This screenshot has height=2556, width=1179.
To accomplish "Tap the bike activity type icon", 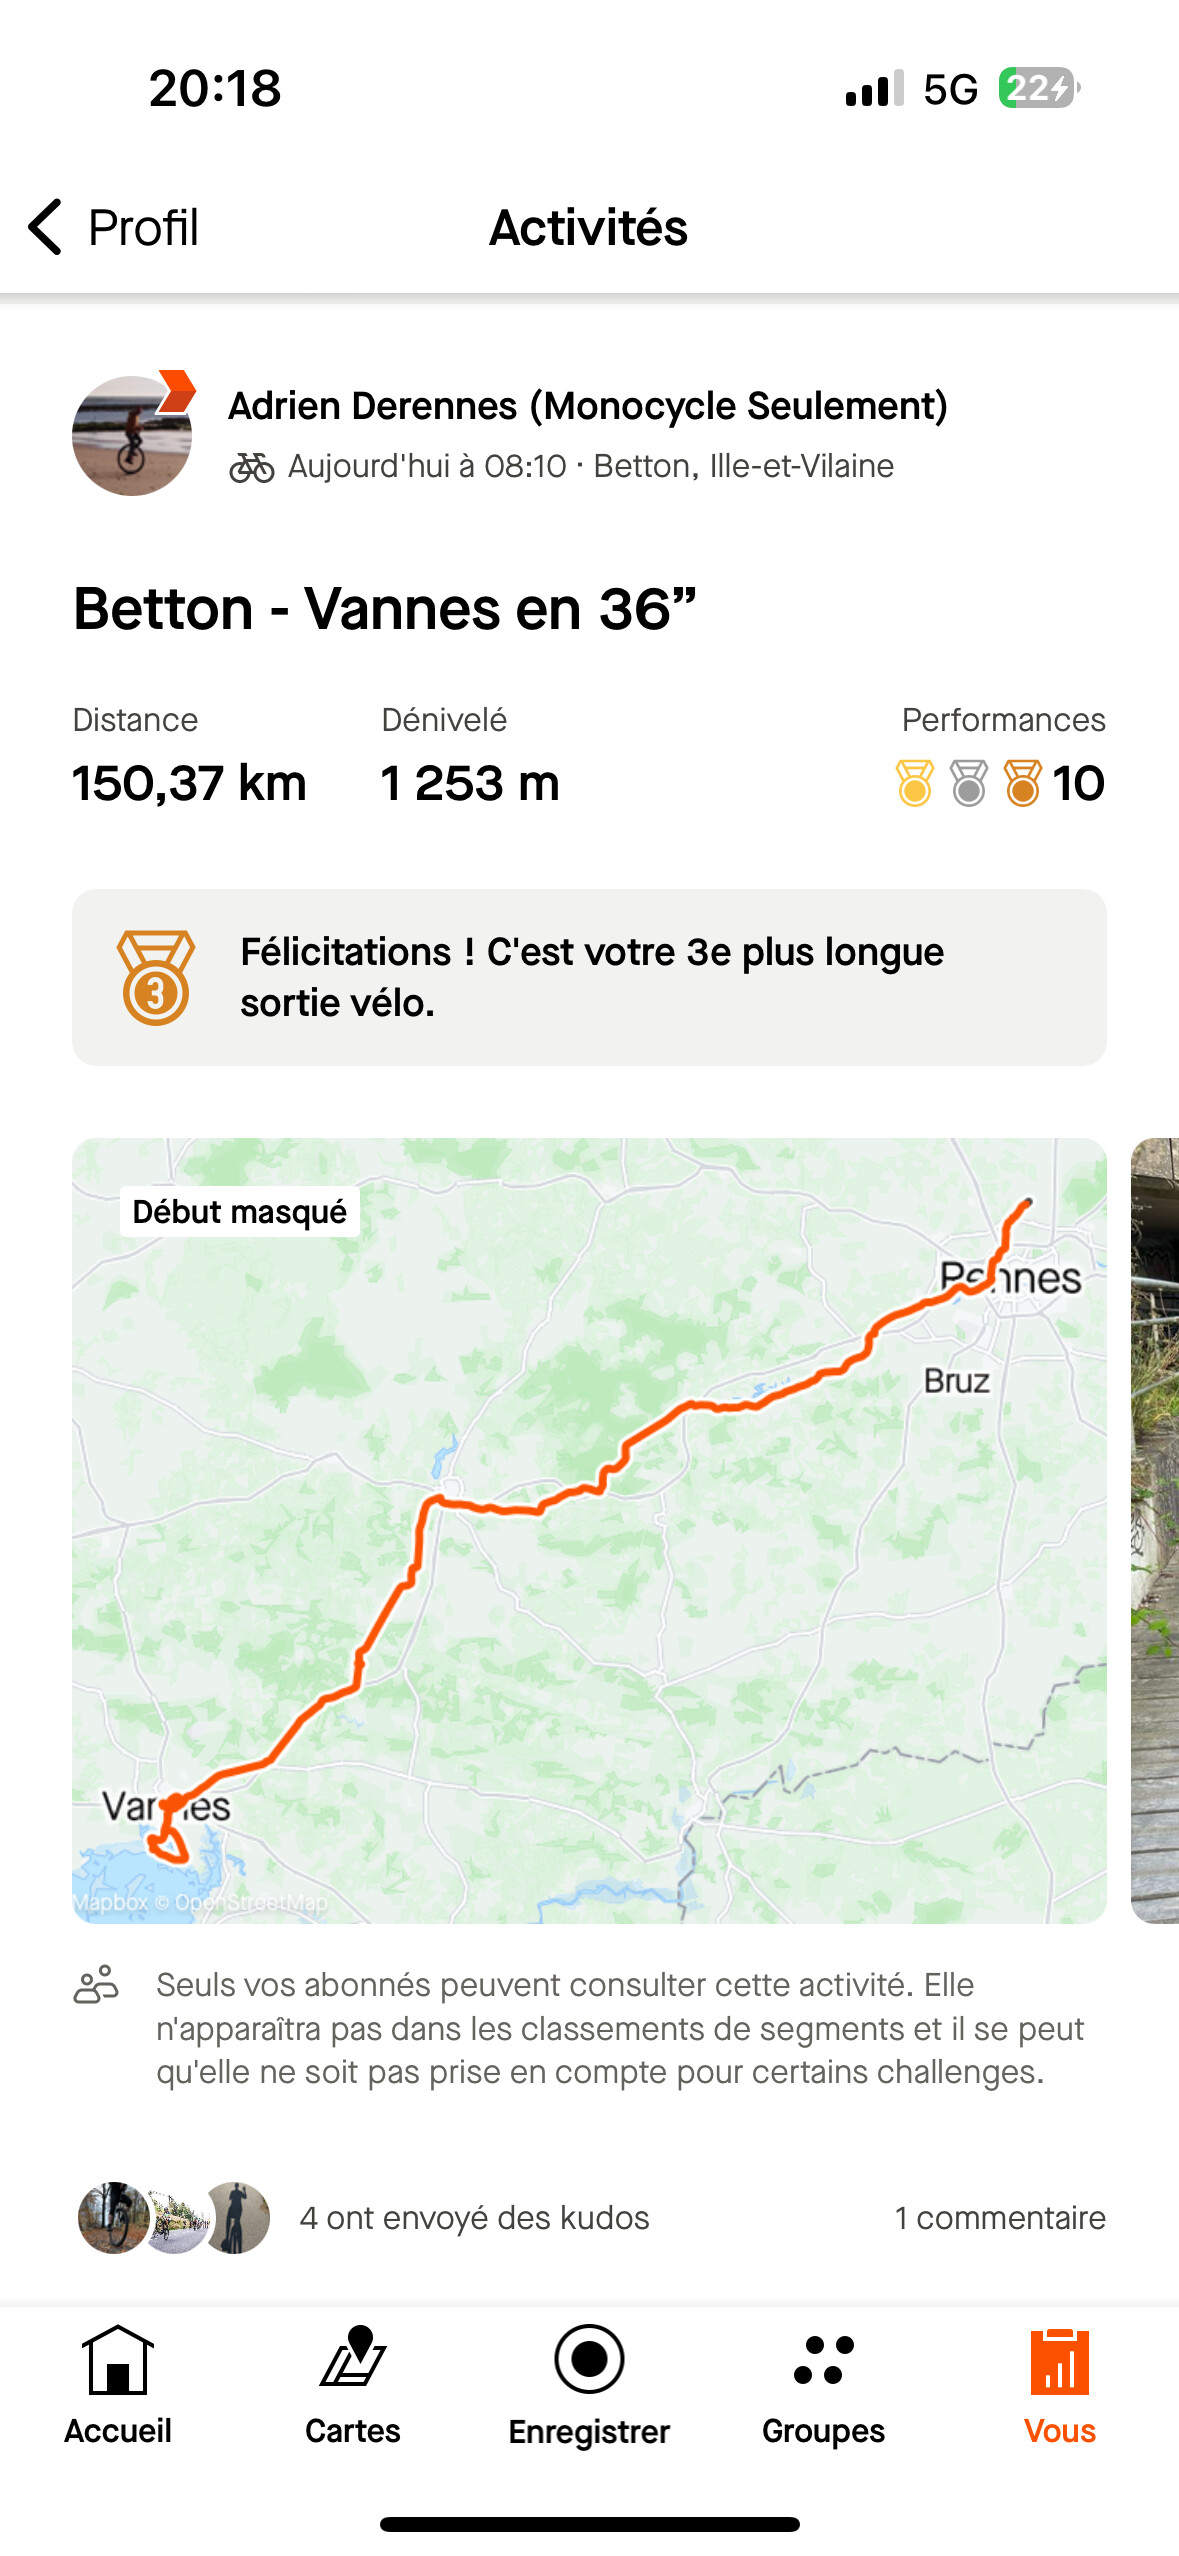I will coord(251,467).
